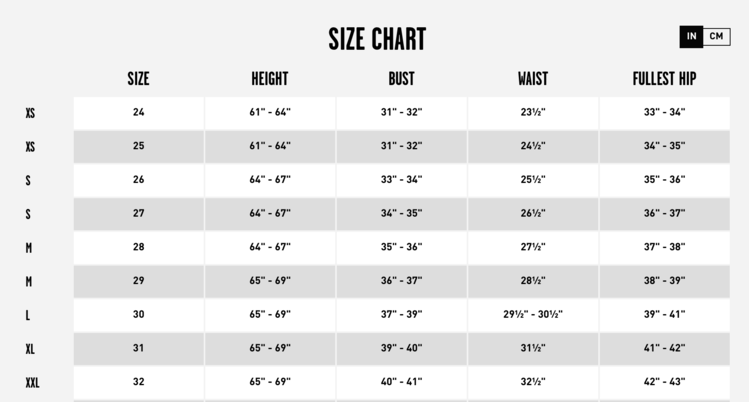
Task: Select the HEIGHT column header
Action: pyautogui.click(x=270, y=78)
